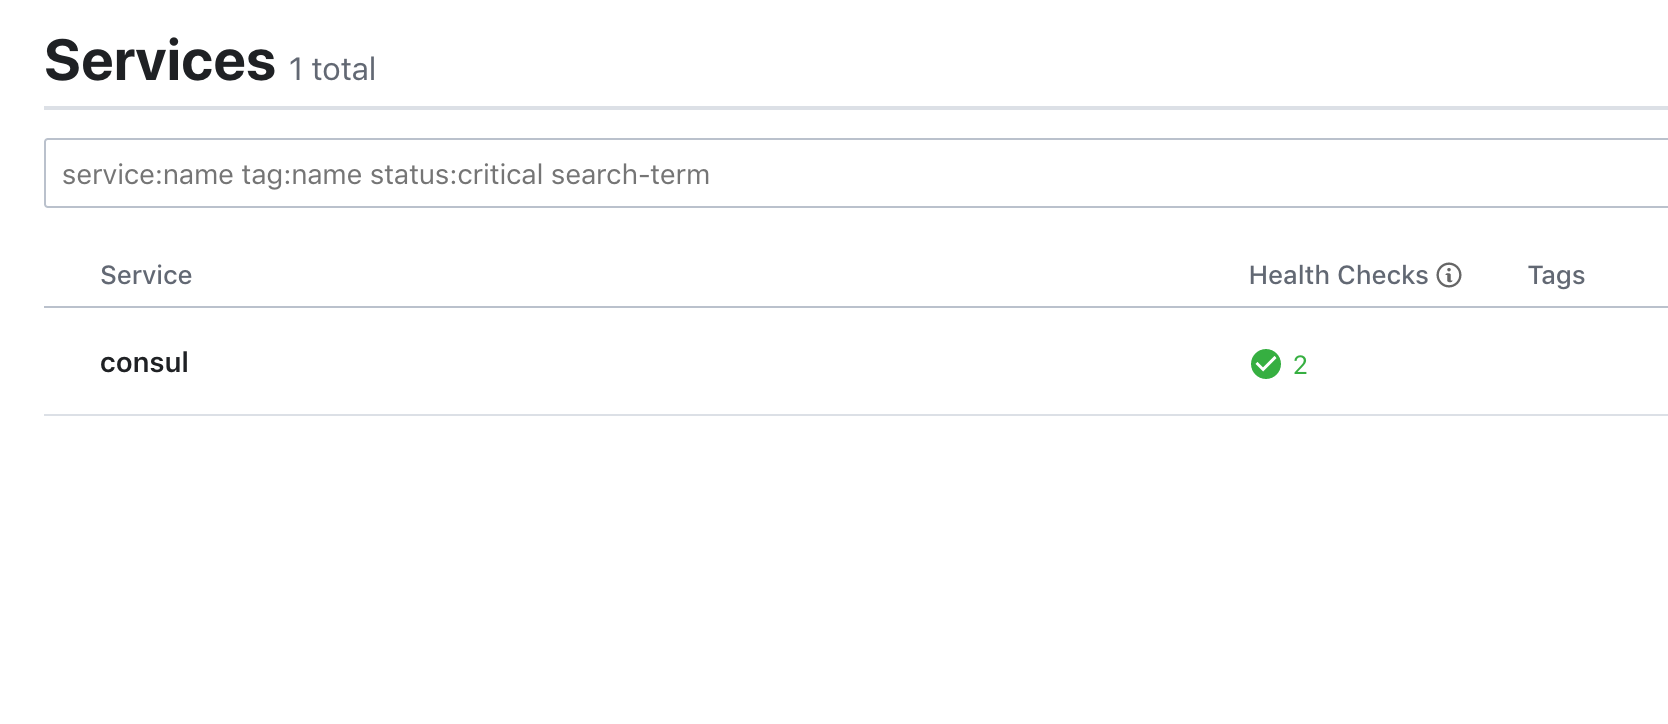This screenshot has height=724, width=1668.
Task: Click the Services page heading
Action: (160, 60)
